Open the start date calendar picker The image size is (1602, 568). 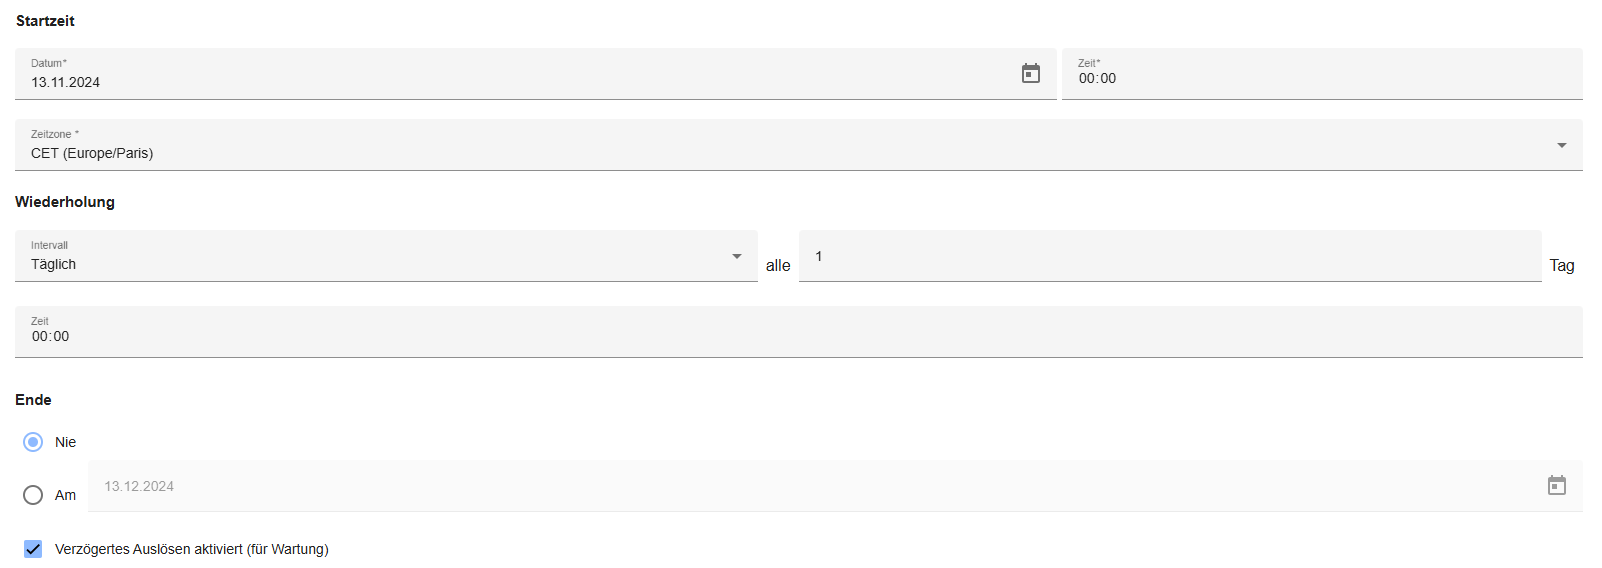[1031, 73]
